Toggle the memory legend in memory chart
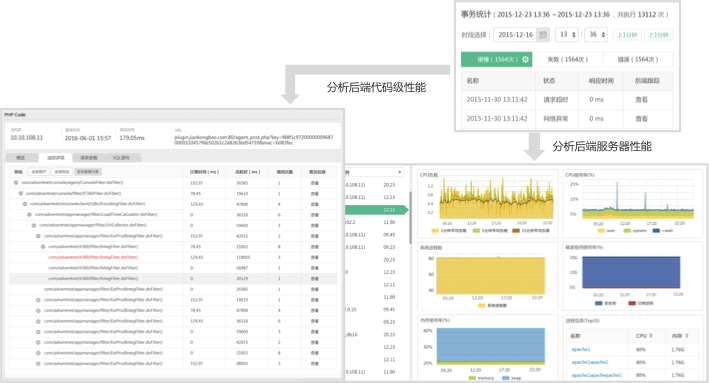 (481, 378)
